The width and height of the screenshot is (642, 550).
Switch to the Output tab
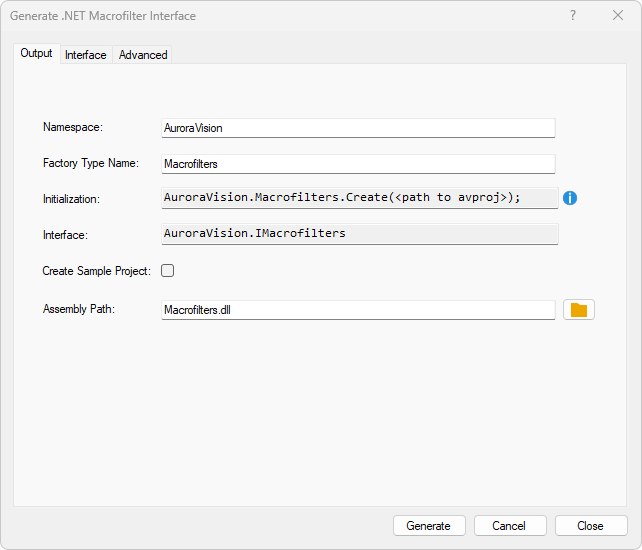pyautogui.click(x=37, y=54)
